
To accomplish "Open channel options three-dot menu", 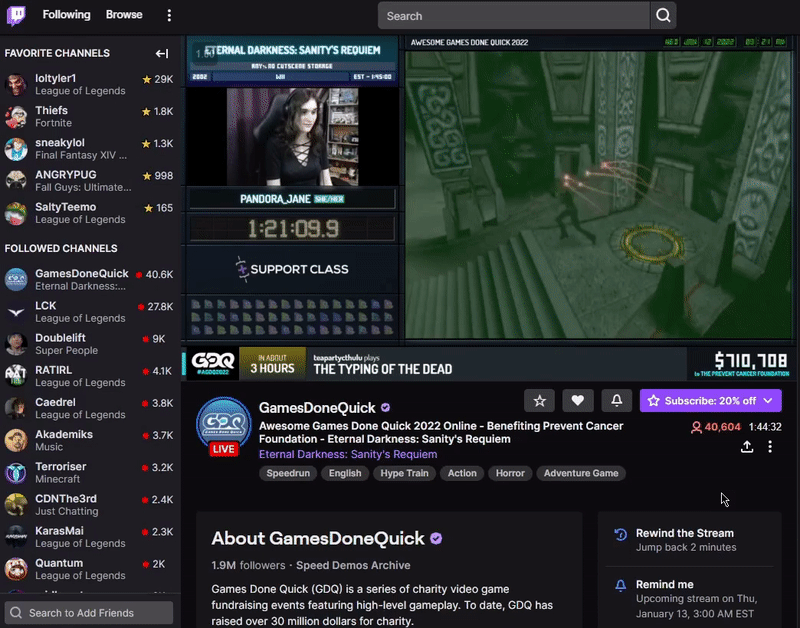I will (770, 447).
